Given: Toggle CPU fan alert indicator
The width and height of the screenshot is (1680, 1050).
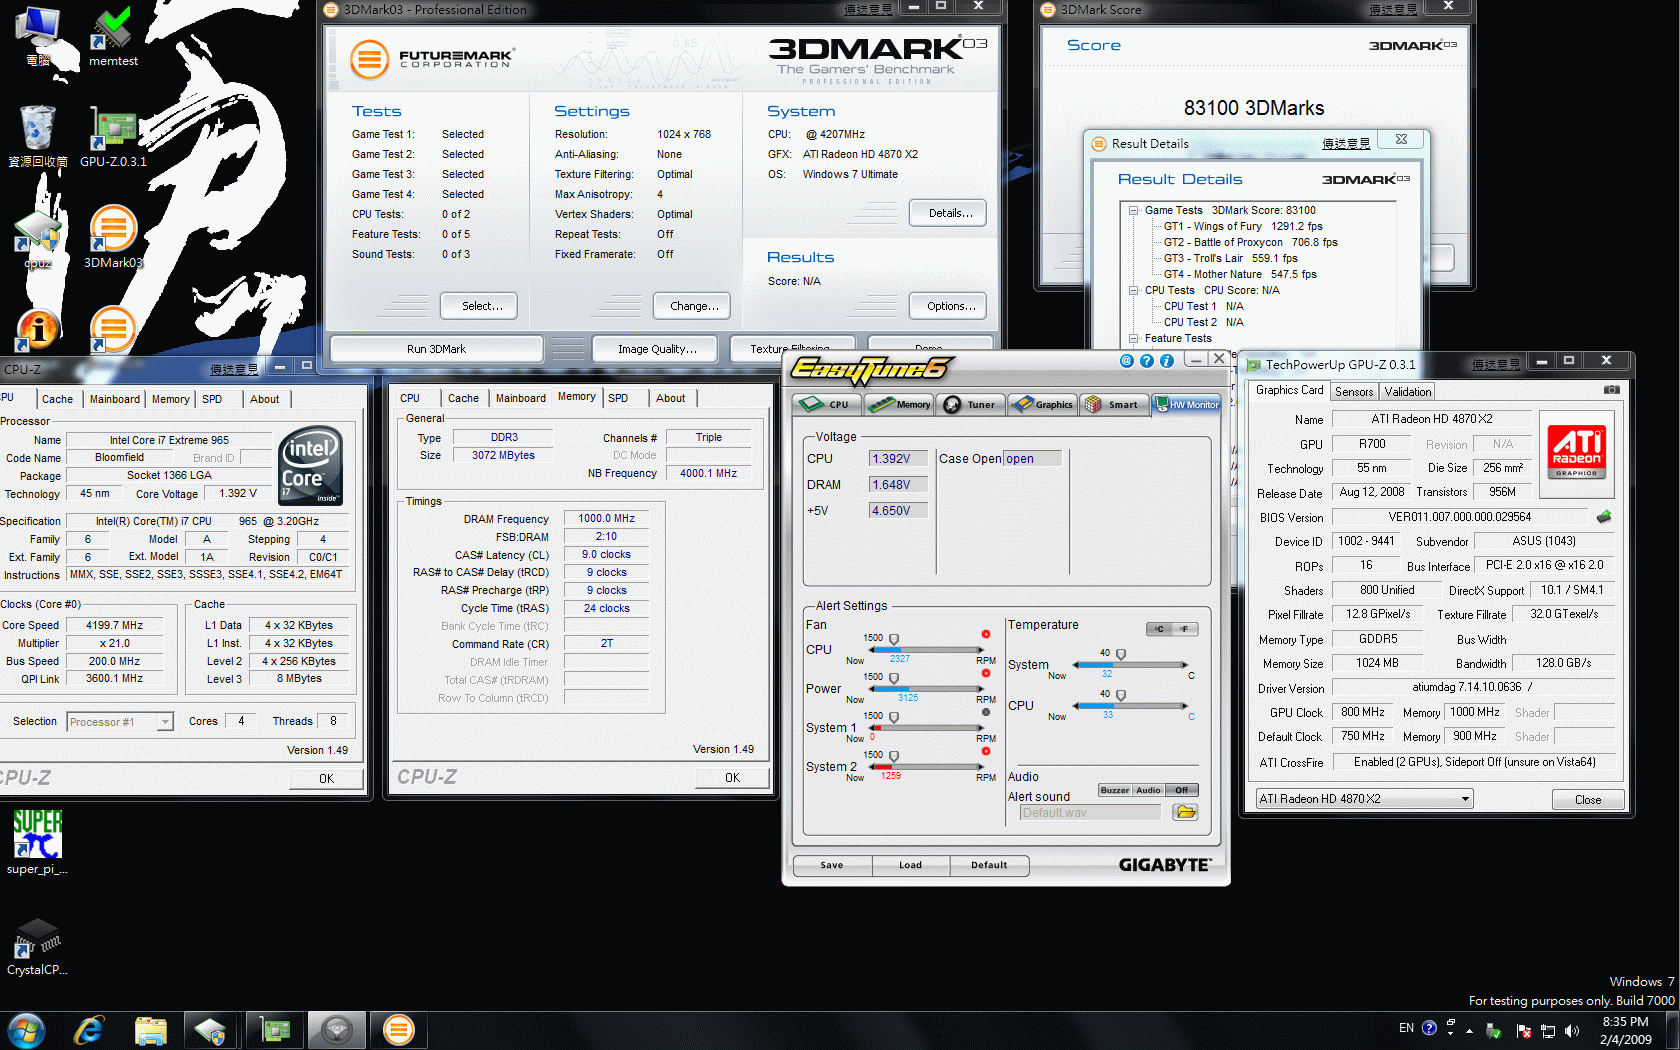Looking at the screenshot, I should (986, 634).
